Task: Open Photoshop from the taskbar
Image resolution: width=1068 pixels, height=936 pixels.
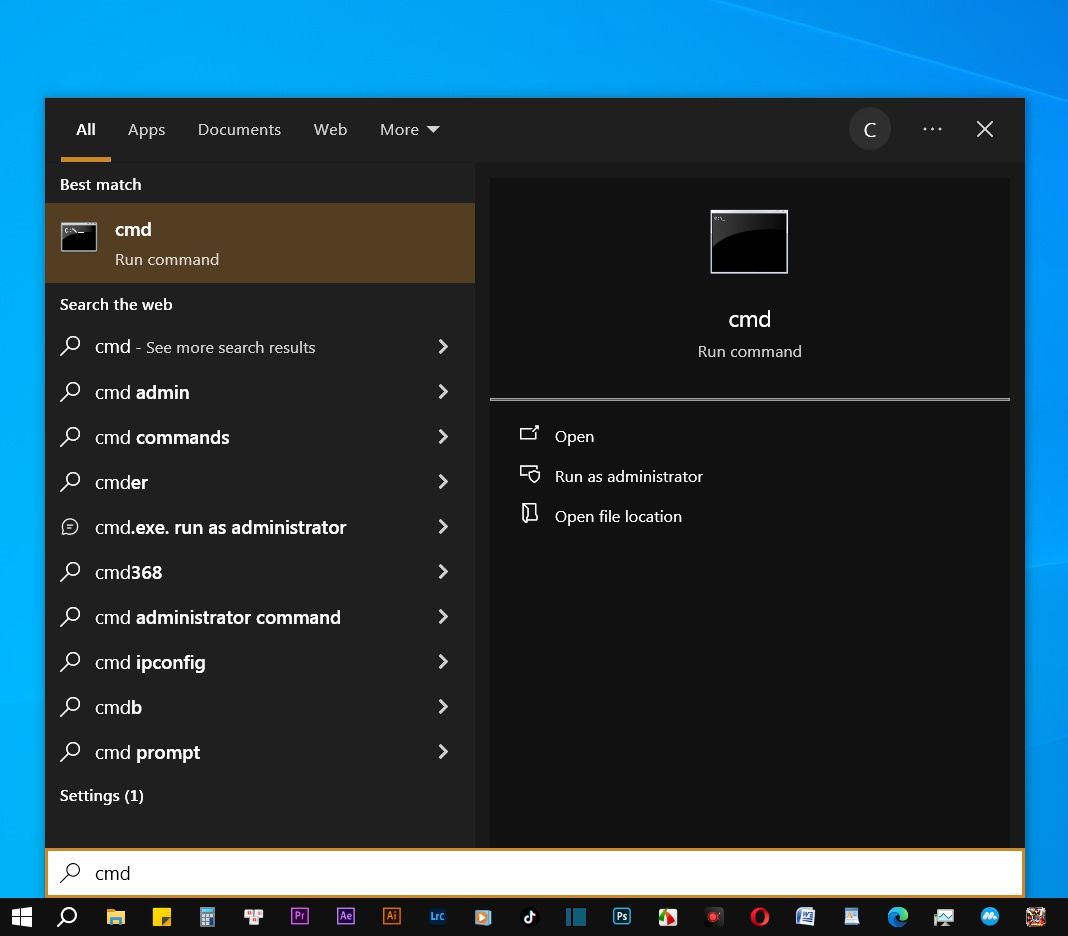Action: click(x=621, y=917)
